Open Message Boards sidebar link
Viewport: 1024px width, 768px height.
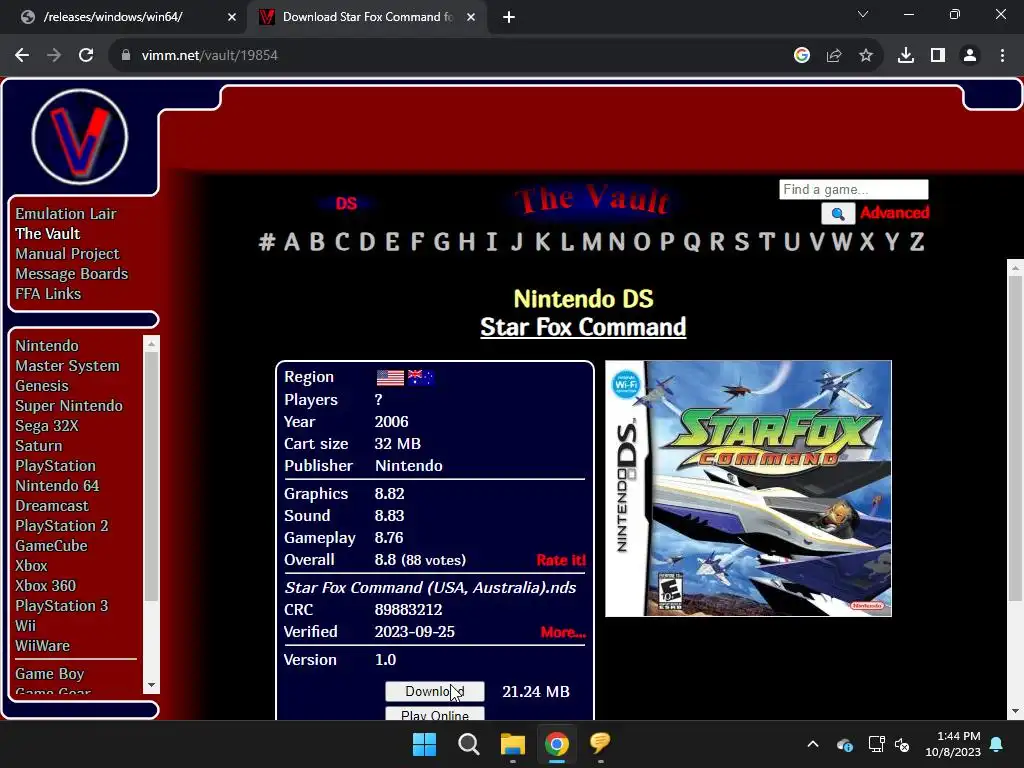[x=72, y=274]
